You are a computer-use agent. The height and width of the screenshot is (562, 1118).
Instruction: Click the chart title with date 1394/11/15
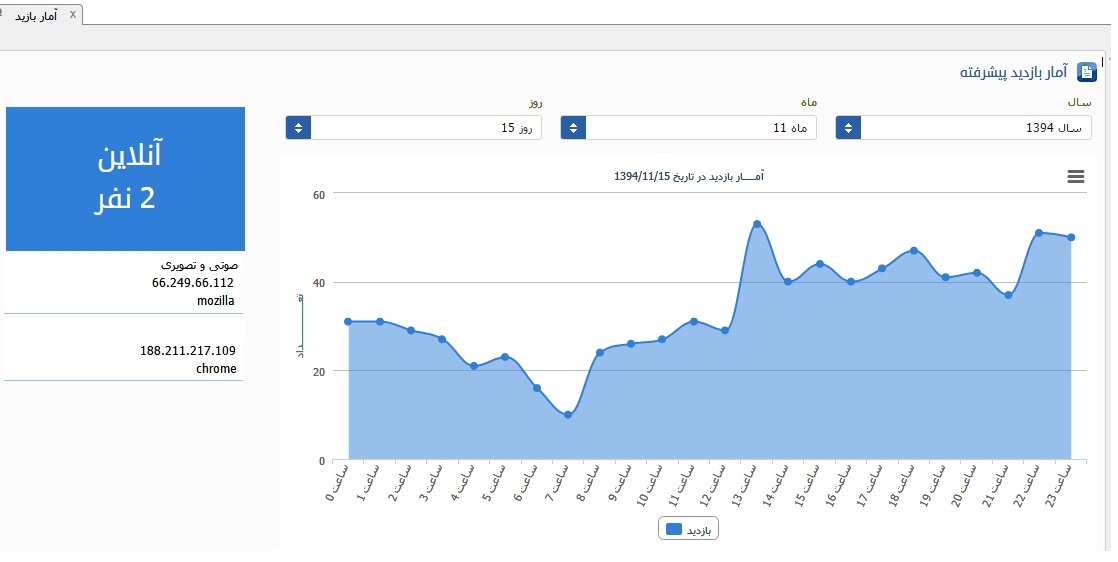pos(689,177)
